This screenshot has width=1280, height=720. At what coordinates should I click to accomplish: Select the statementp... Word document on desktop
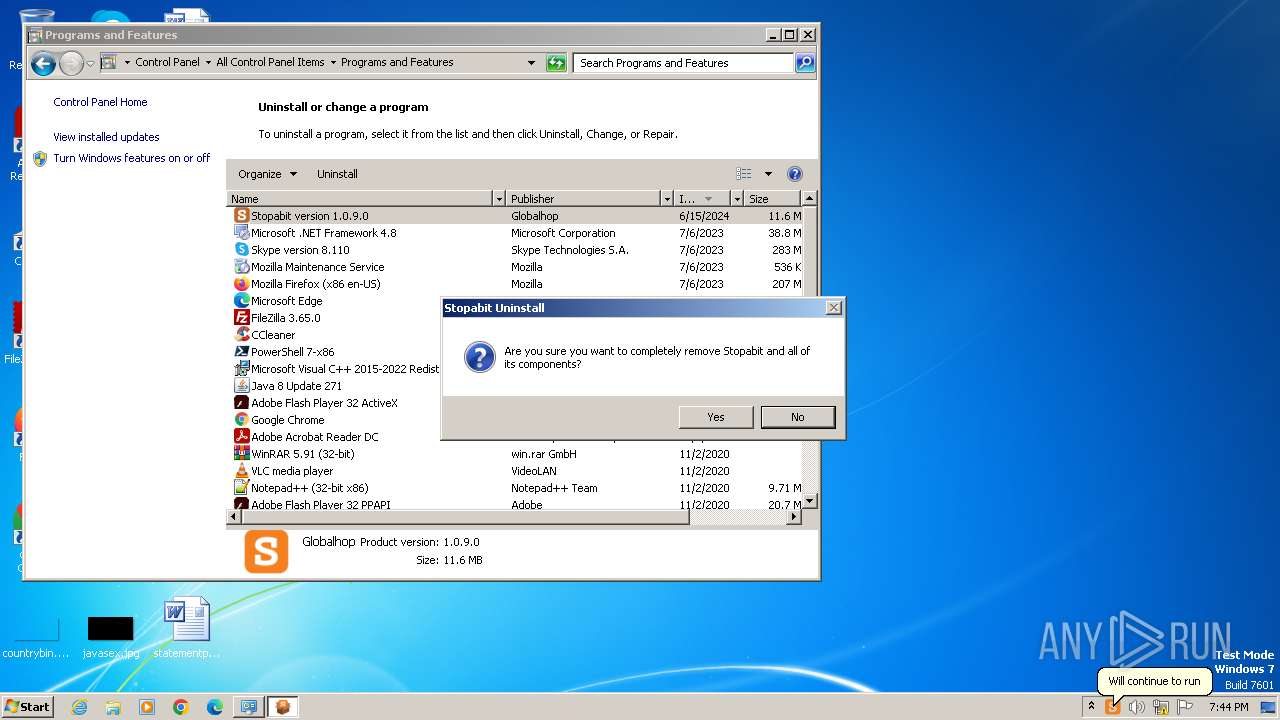point(187,629)
